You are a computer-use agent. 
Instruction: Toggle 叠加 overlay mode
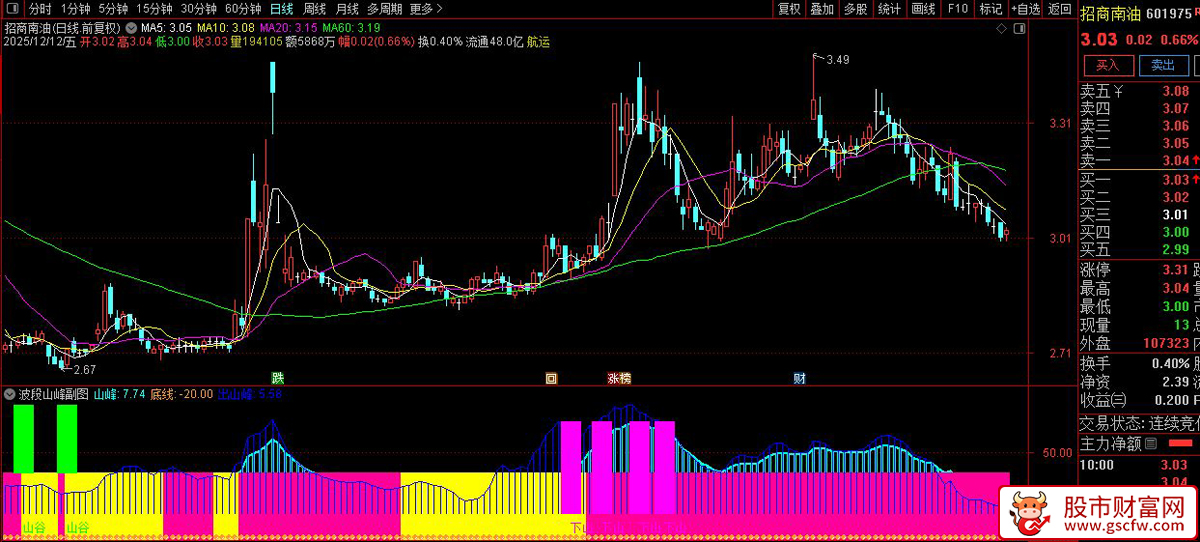click(821, 9)
